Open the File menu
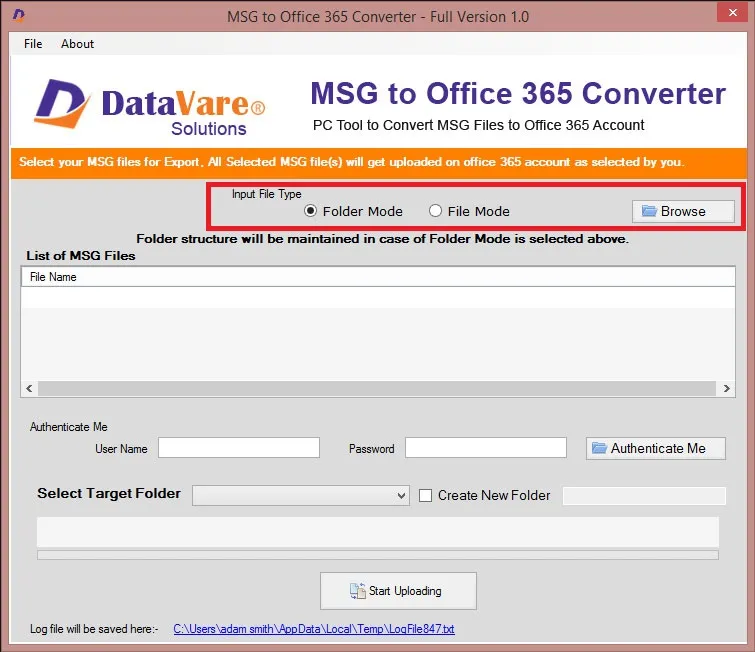This screenshot has height=652, width=755. click(x=33, y=44)
